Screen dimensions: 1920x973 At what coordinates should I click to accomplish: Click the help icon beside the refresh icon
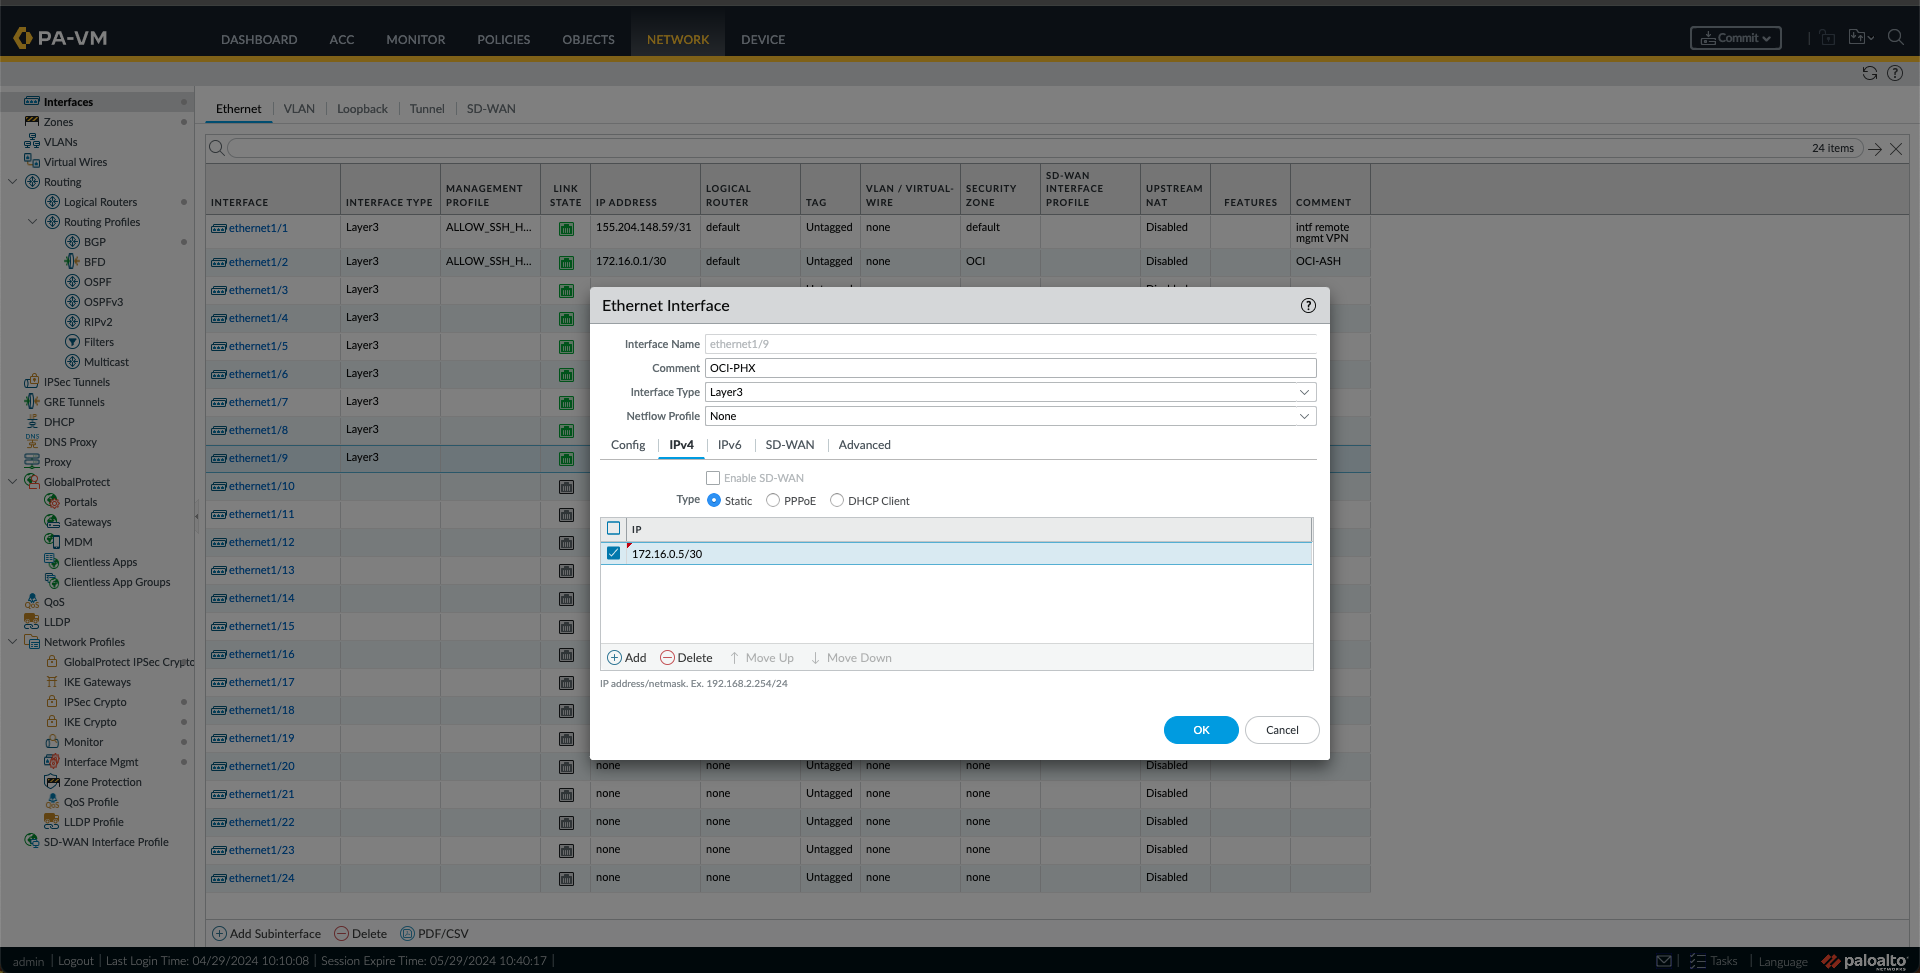point(1896,72)
